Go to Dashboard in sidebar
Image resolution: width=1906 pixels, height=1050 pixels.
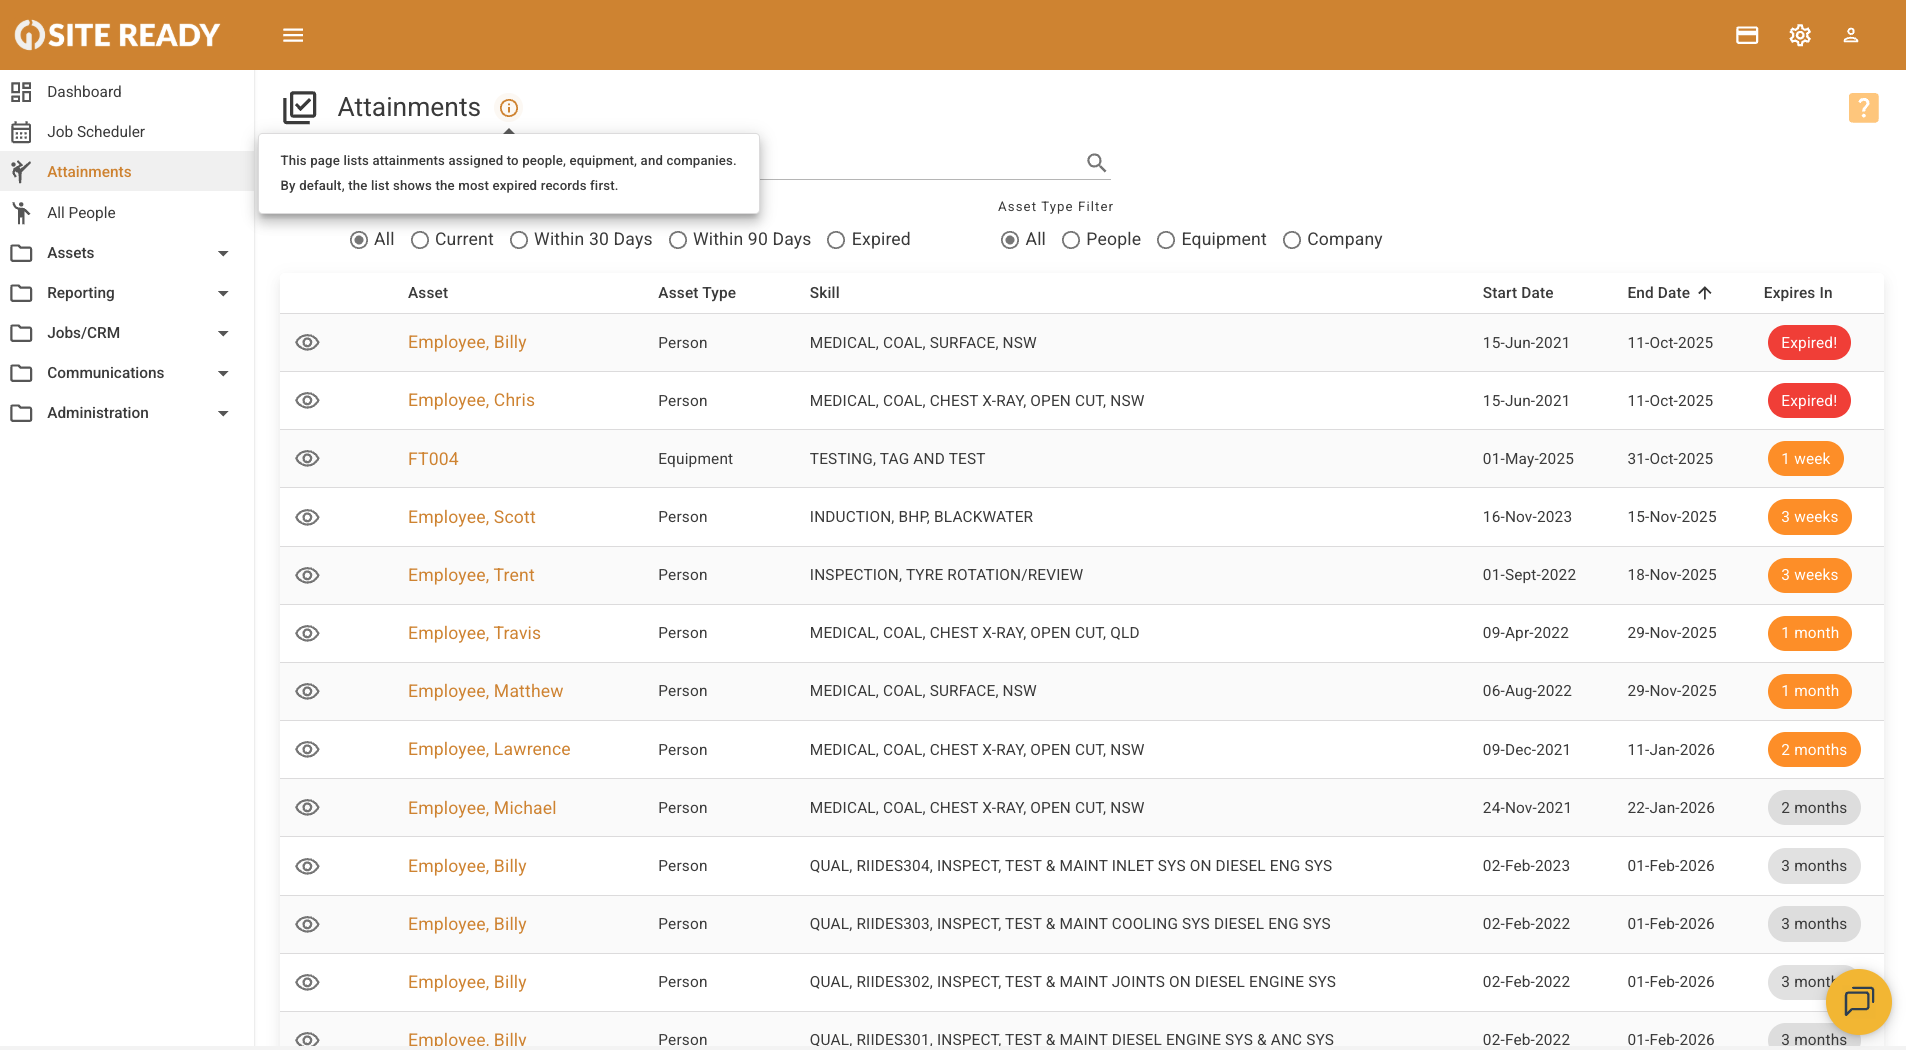[x=84, y=92]
